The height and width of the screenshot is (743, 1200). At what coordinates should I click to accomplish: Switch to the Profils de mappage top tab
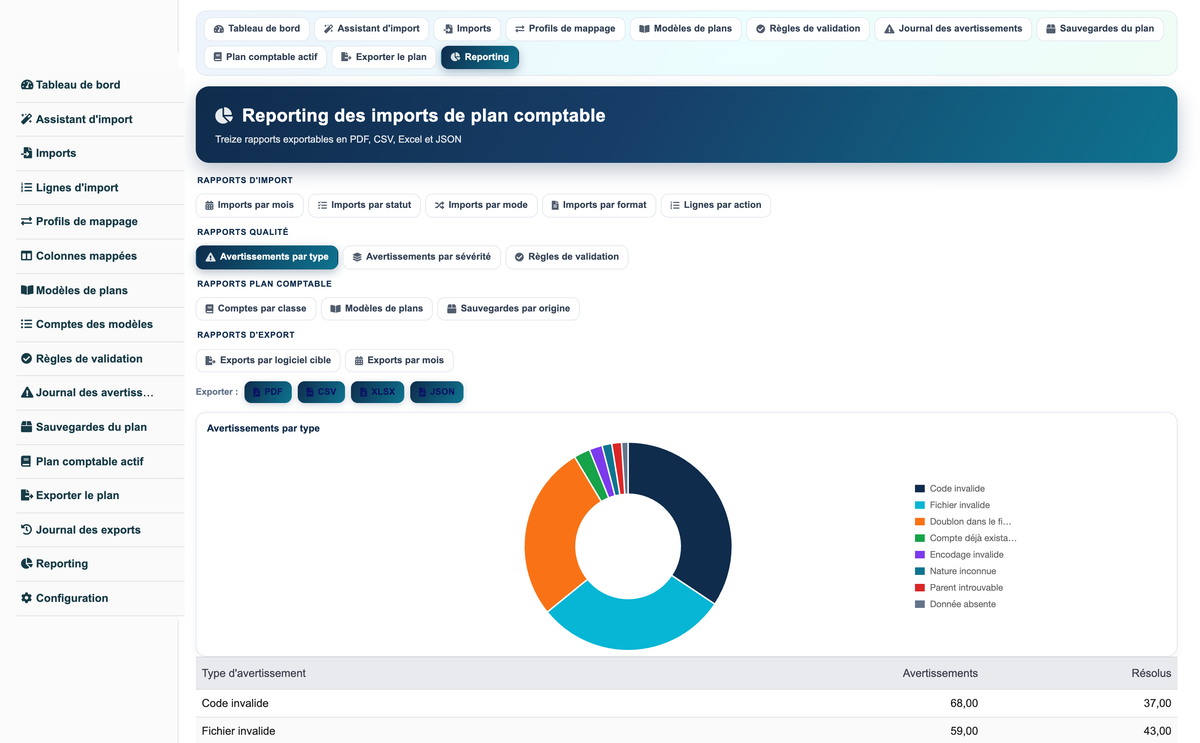pyautogui.click(x=565, y=29)
